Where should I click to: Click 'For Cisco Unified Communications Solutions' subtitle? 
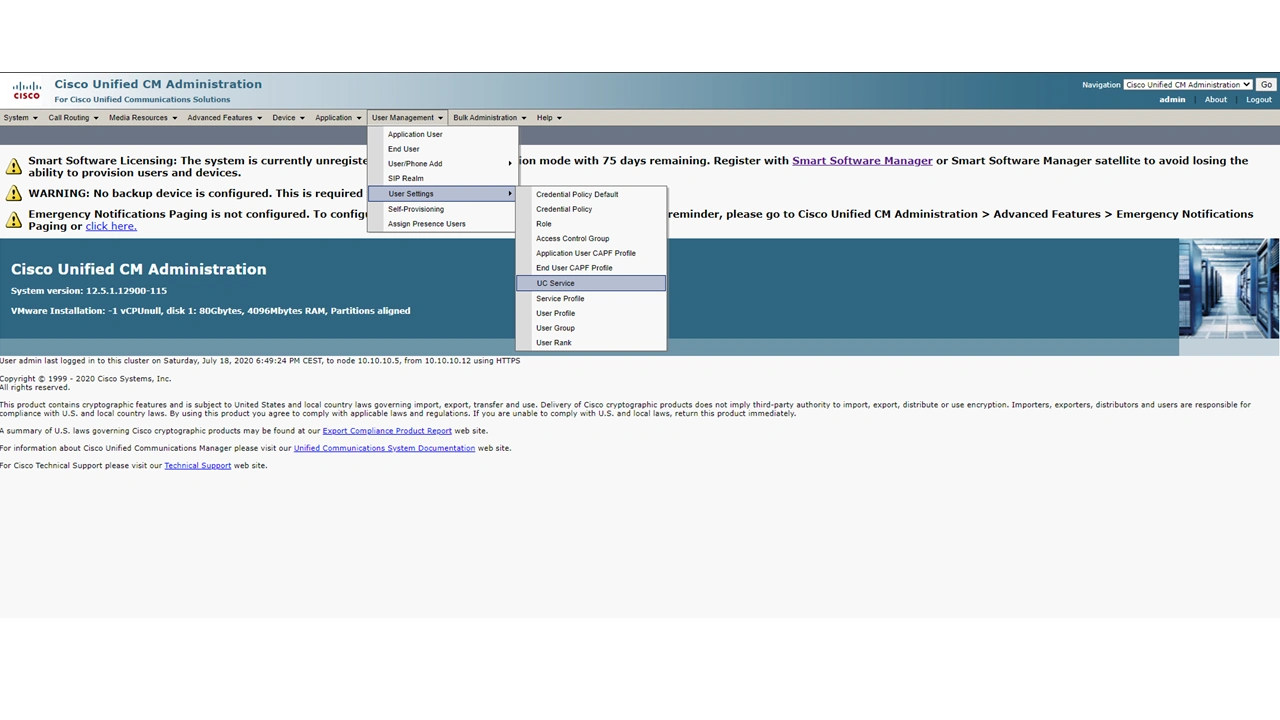coord(142,99)
